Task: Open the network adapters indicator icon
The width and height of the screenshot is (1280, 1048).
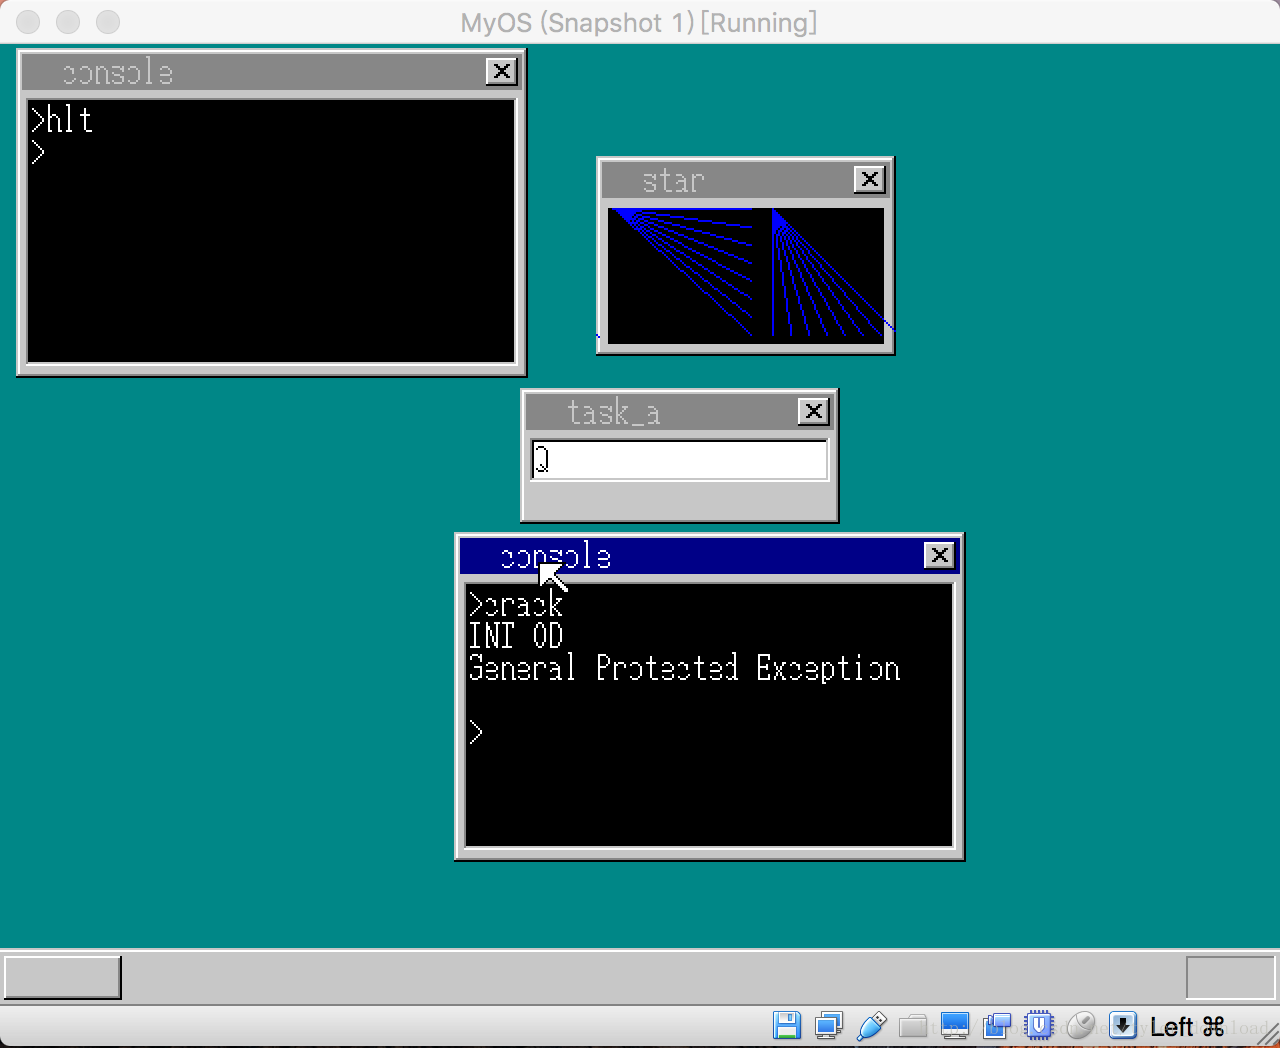Action: tap(829, 1026)
